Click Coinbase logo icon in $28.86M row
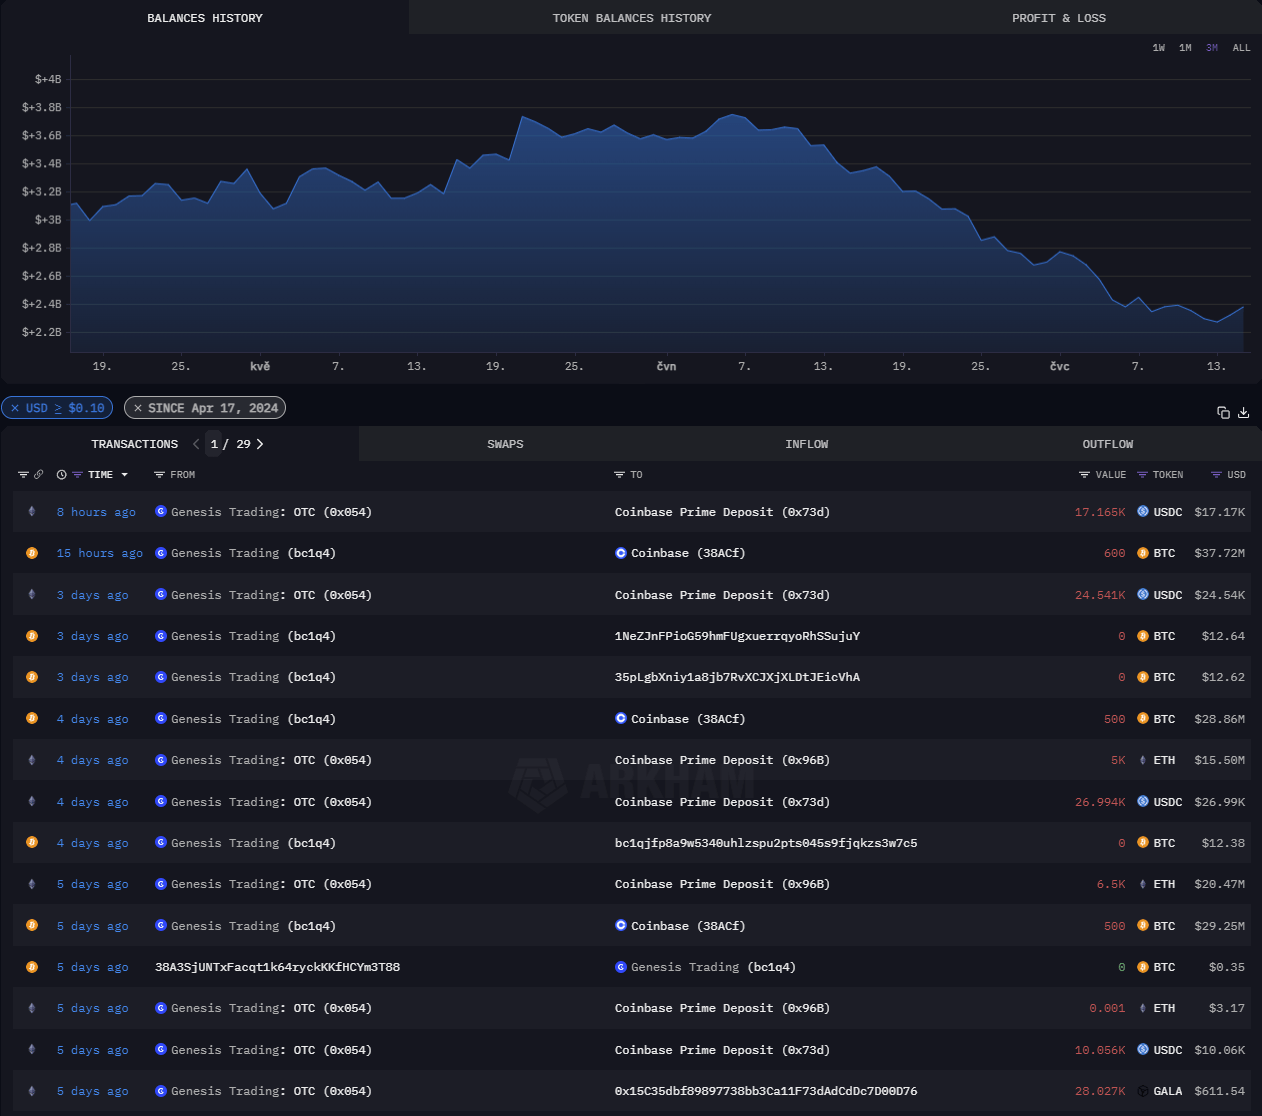 [x=621, y=719]
